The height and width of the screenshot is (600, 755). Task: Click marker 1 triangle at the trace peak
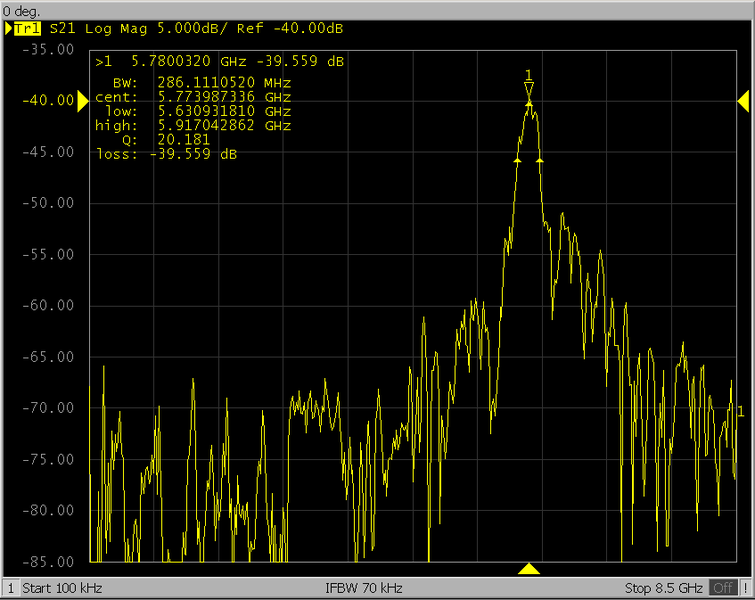click(x=529, y=88)
